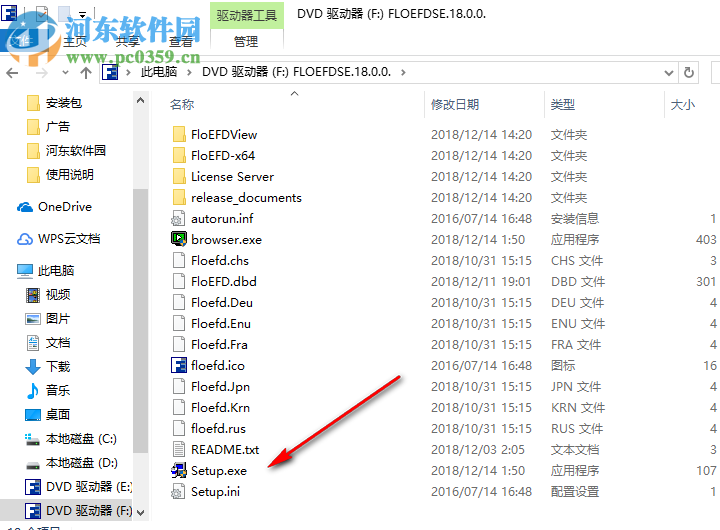This screenshot has width=720, height=530.
Task: Select the autorun.inf file icon
Action: (x=178, y=219)
